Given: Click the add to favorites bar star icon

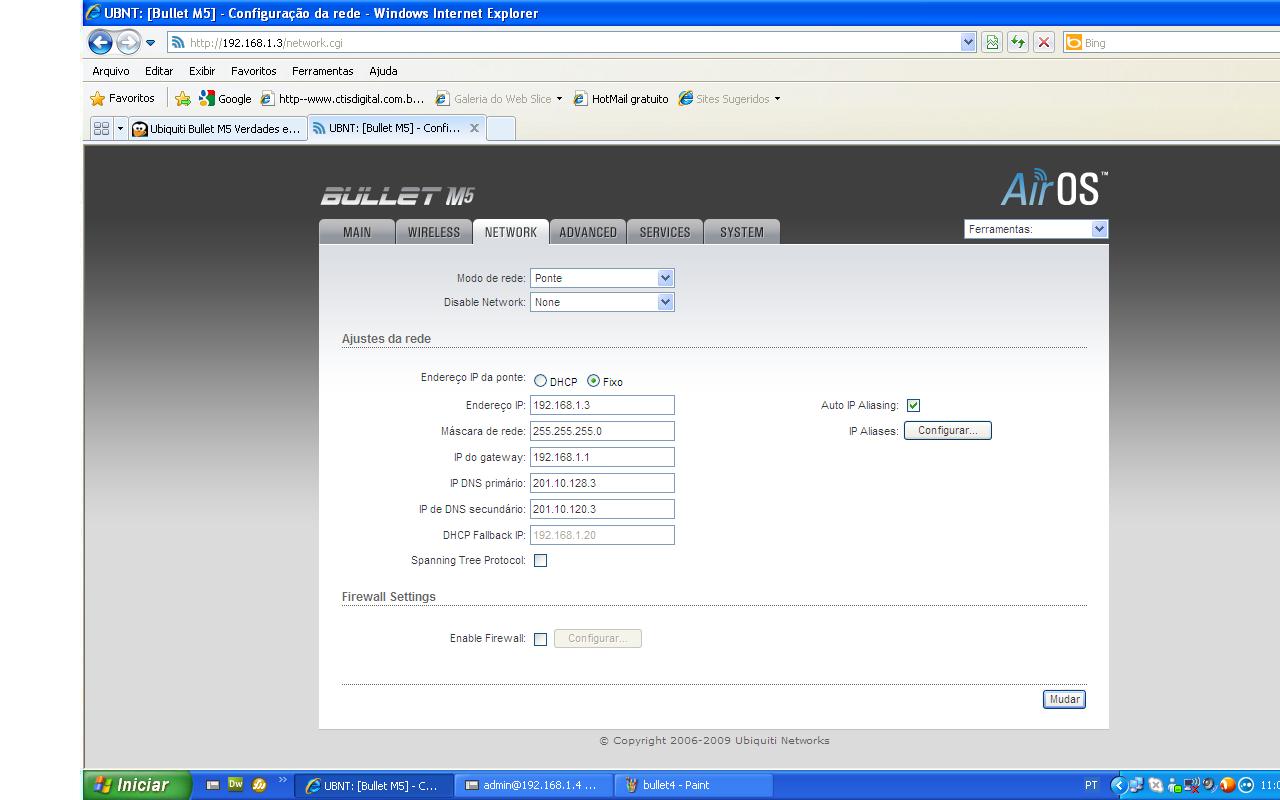Looking at the screenshot, I should click(x=182, y=98).
